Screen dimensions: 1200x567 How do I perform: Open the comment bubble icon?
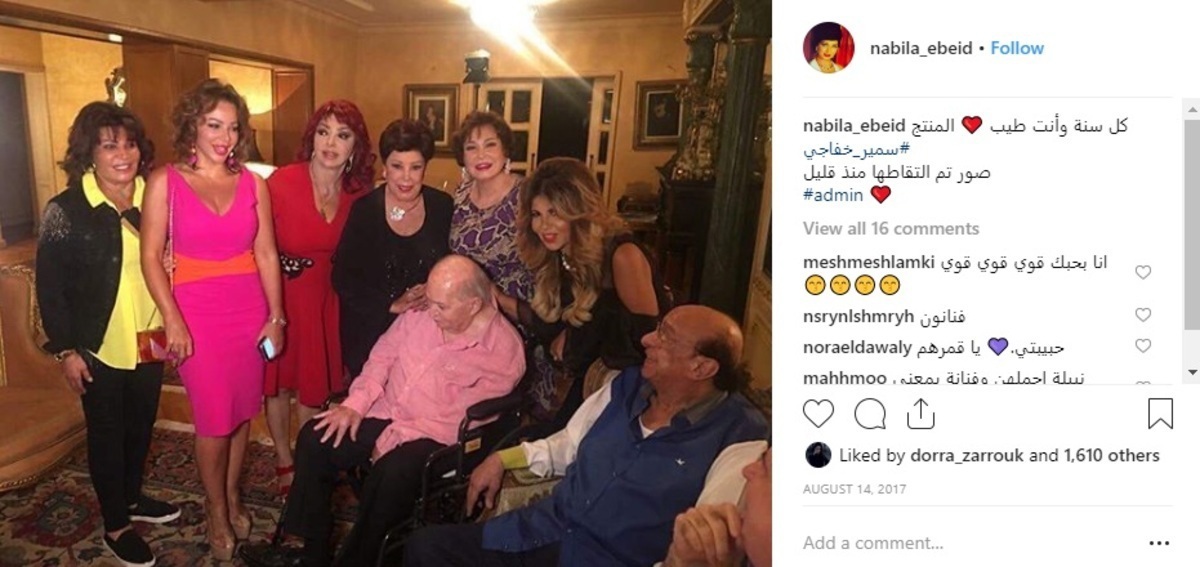[x=870, y=413]
